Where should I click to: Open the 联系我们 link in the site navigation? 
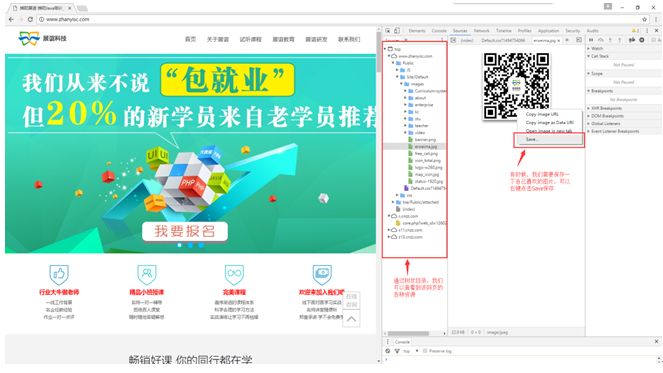[349, 39]
